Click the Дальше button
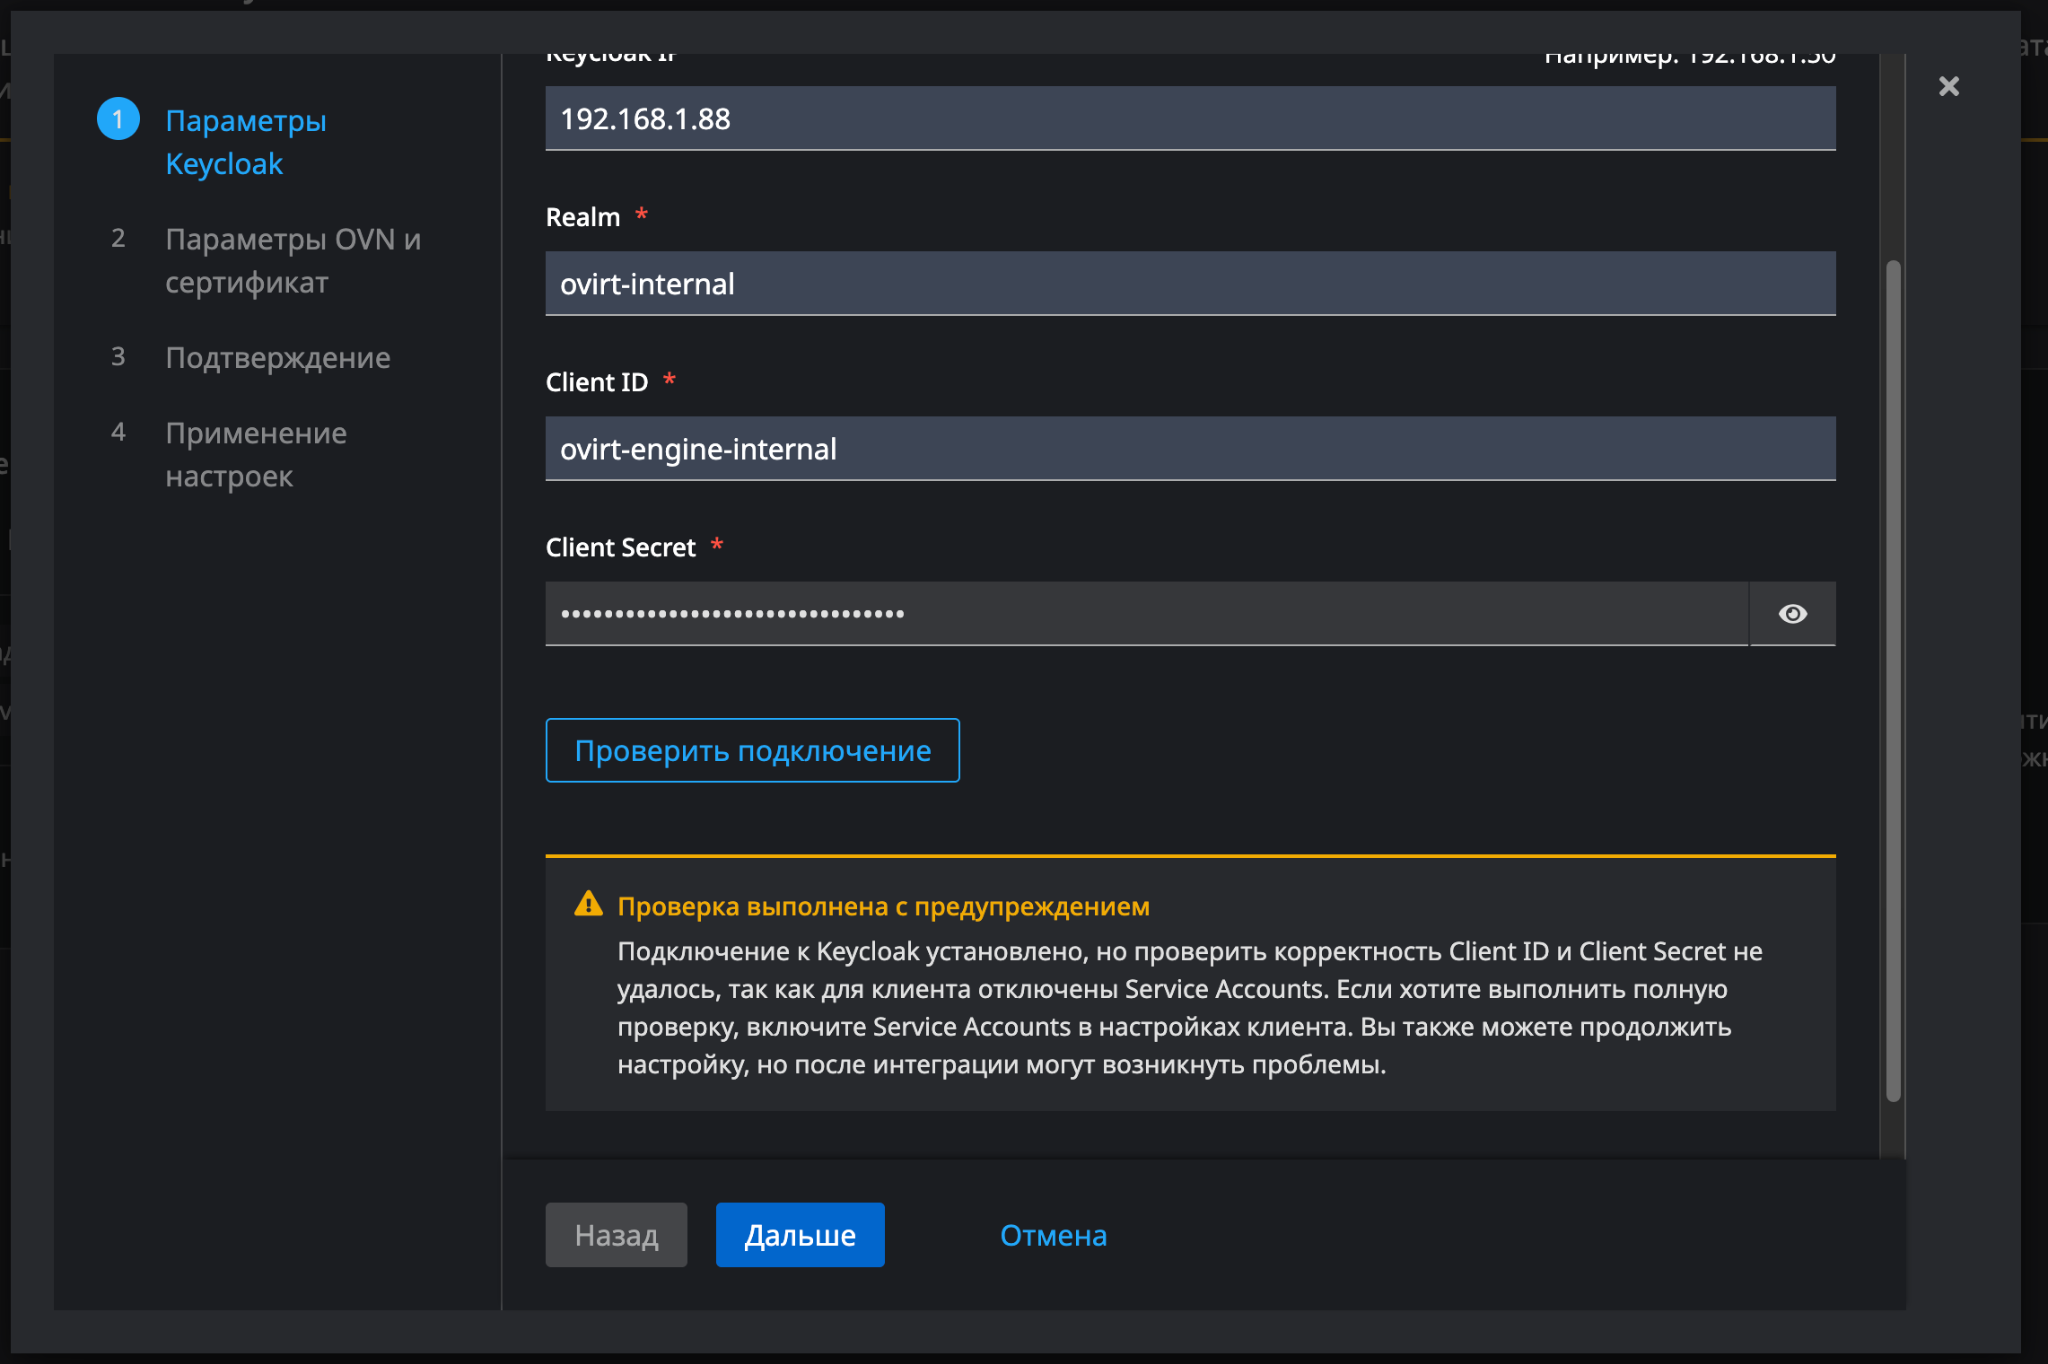2048x1364 pixels. pyautogui.click(x=799, y=1235)
